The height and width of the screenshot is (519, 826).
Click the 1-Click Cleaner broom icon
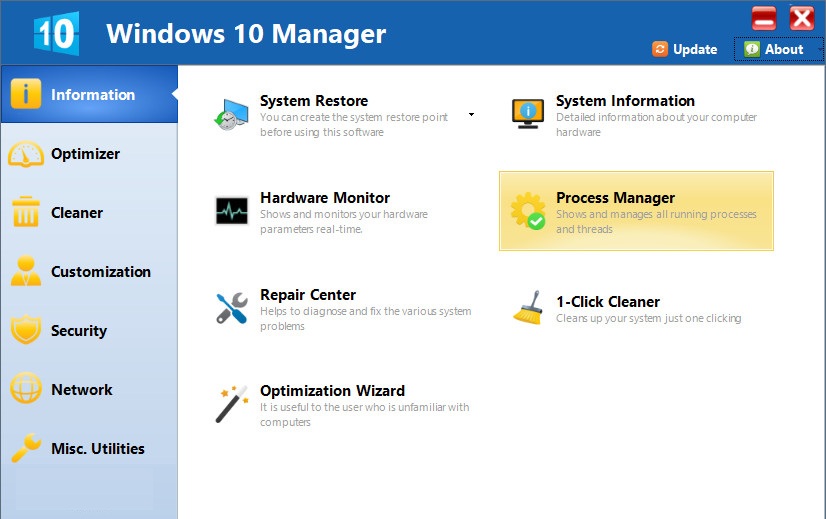pos(528,308)
